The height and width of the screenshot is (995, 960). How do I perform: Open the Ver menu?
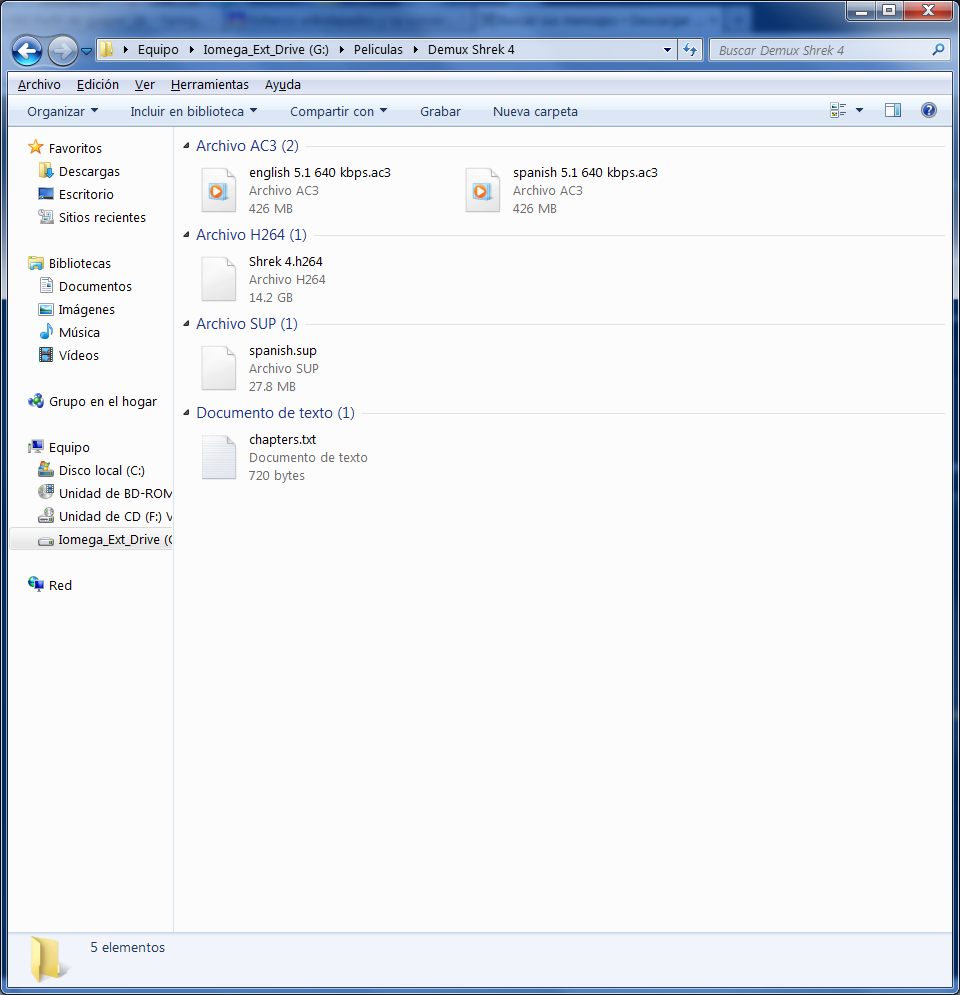point(145,84)
